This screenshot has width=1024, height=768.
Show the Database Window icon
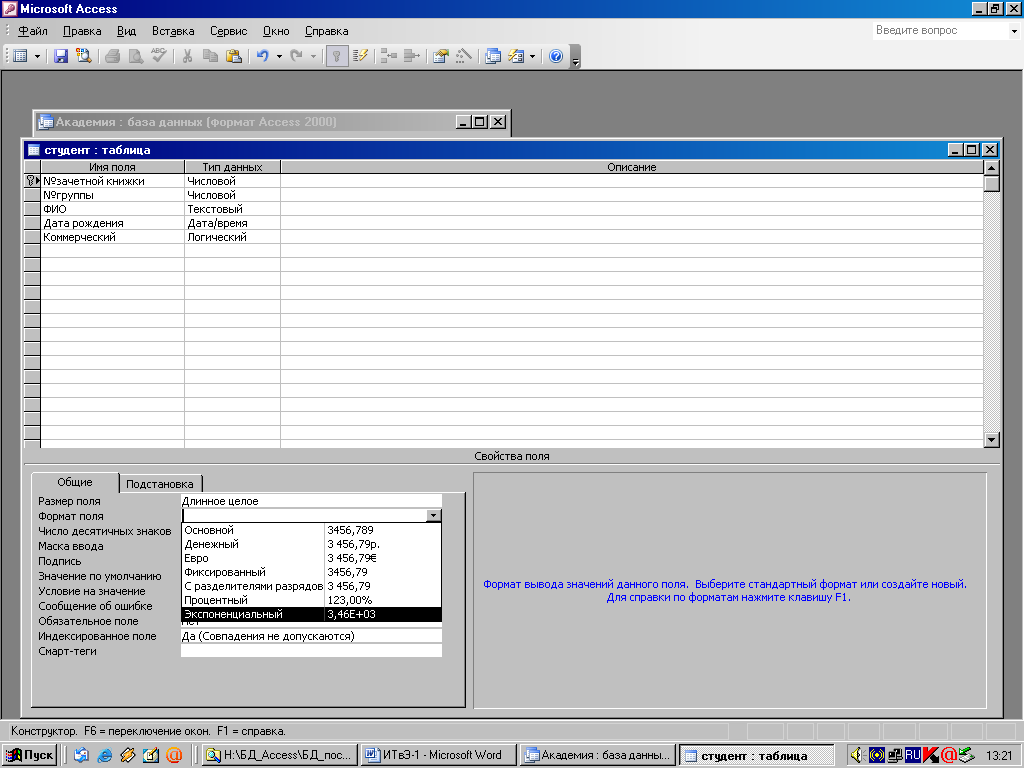tap(493, 56)
